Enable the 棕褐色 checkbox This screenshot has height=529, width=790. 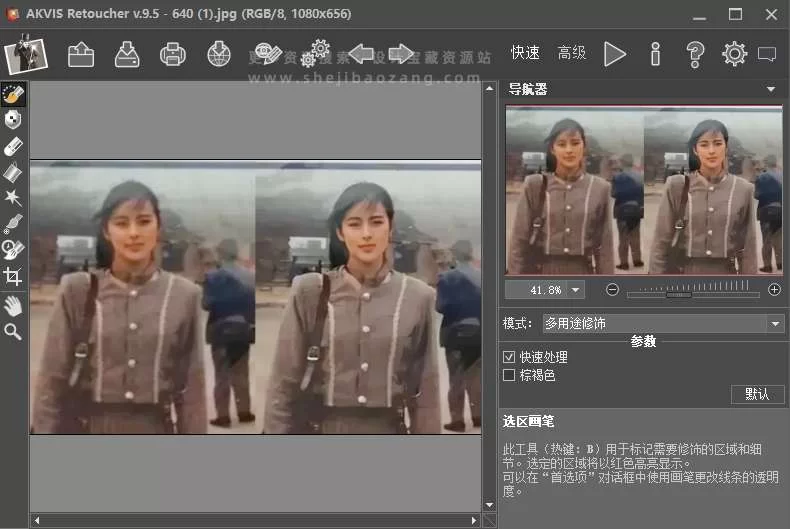click(x=509, y=375)
